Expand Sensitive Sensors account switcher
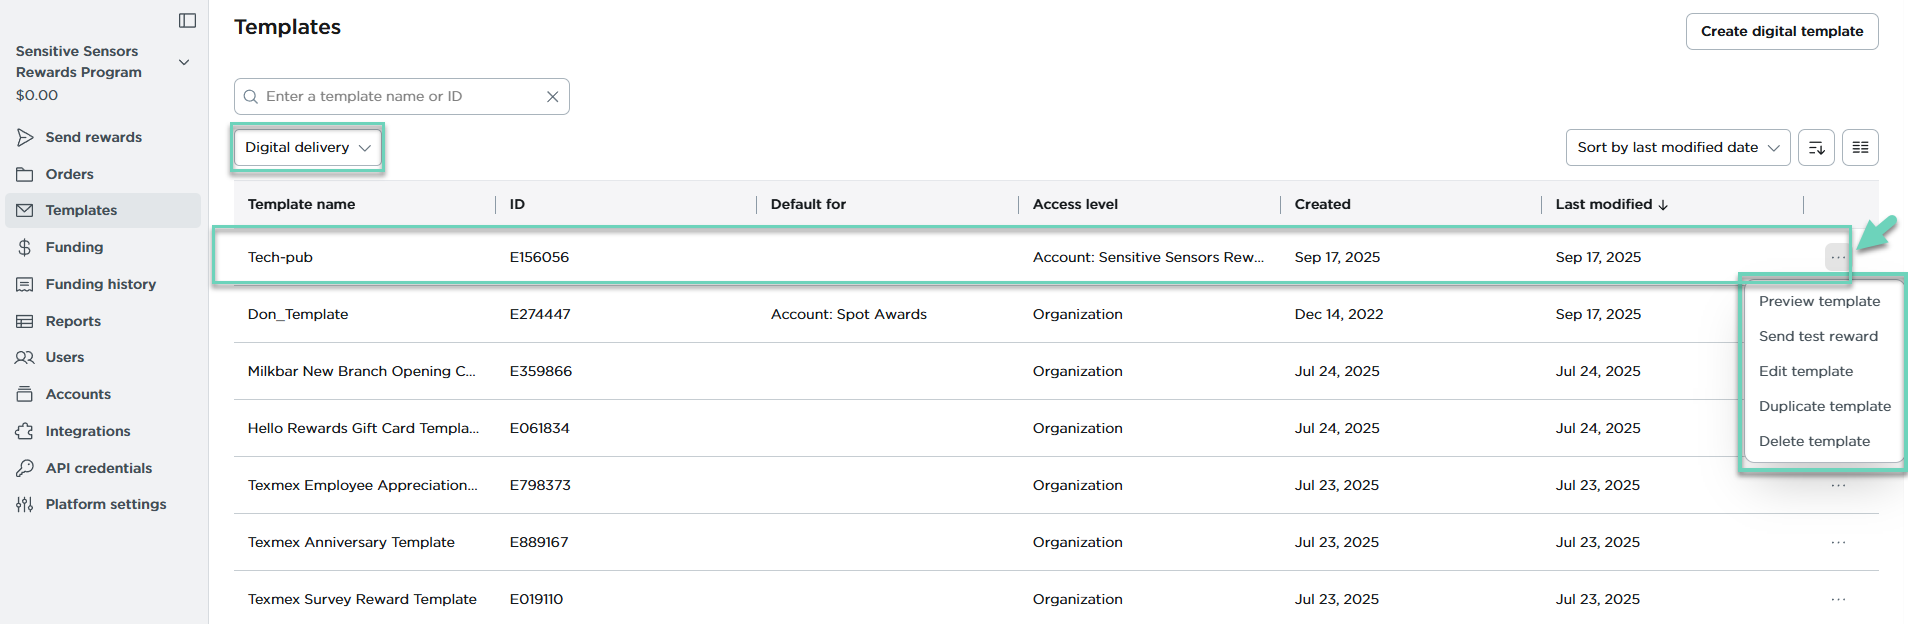Image resolution: width=1908 pixels, height=624 pixels. click(184, 62)
